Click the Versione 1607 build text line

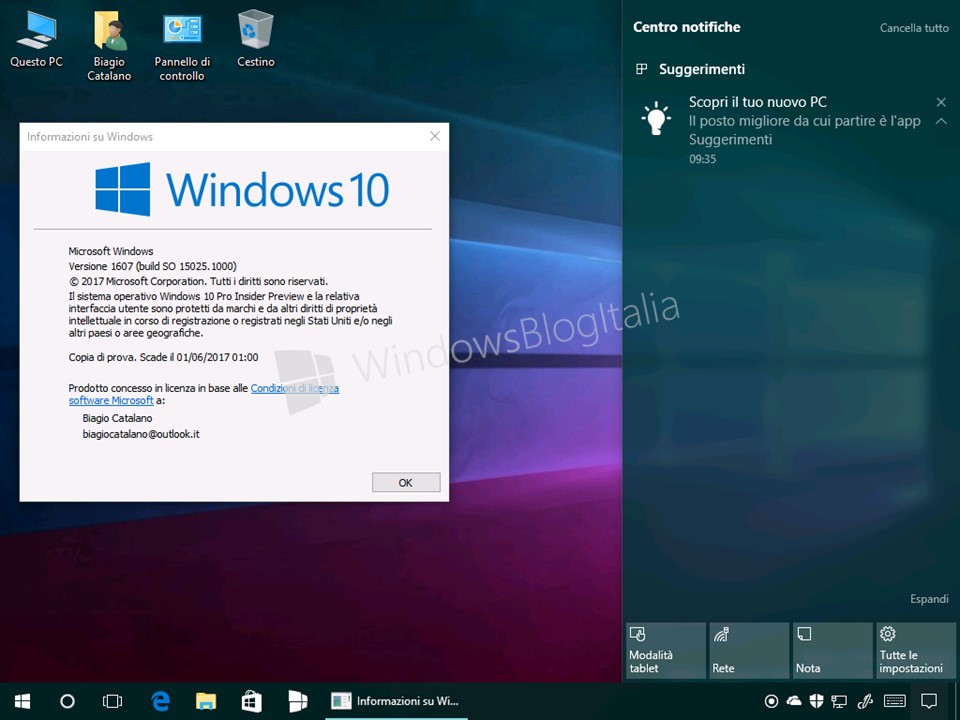click(152, 266)
